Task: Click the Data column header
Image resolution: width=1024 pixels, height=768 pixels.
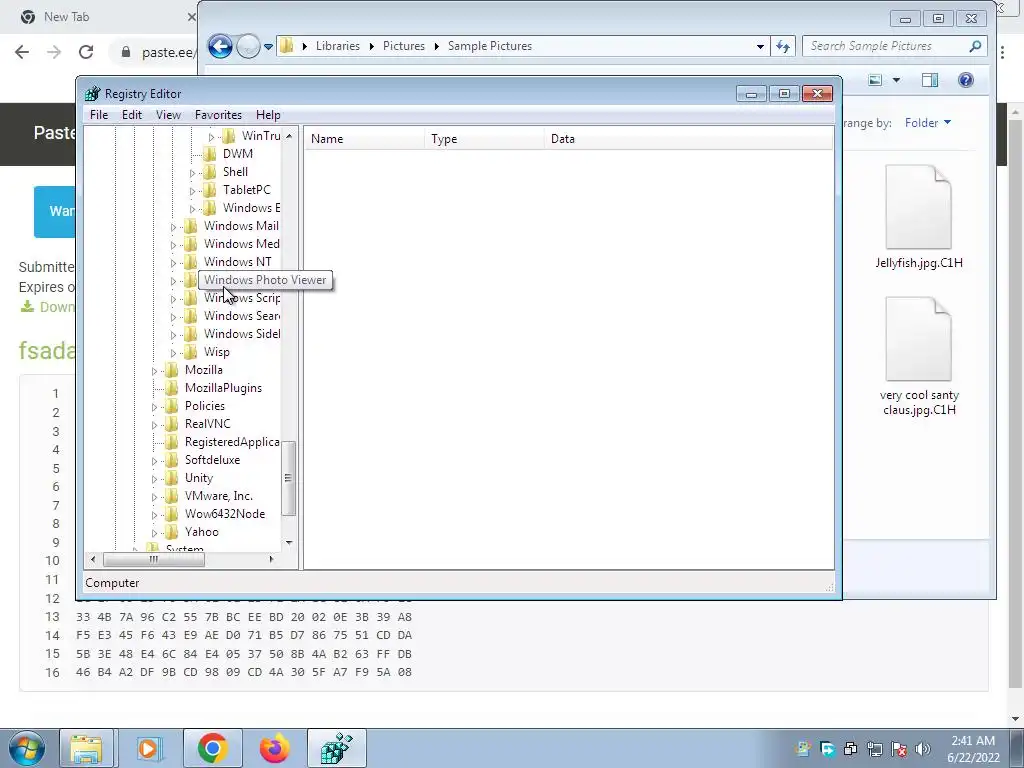Action: click(x=688, y=139)
